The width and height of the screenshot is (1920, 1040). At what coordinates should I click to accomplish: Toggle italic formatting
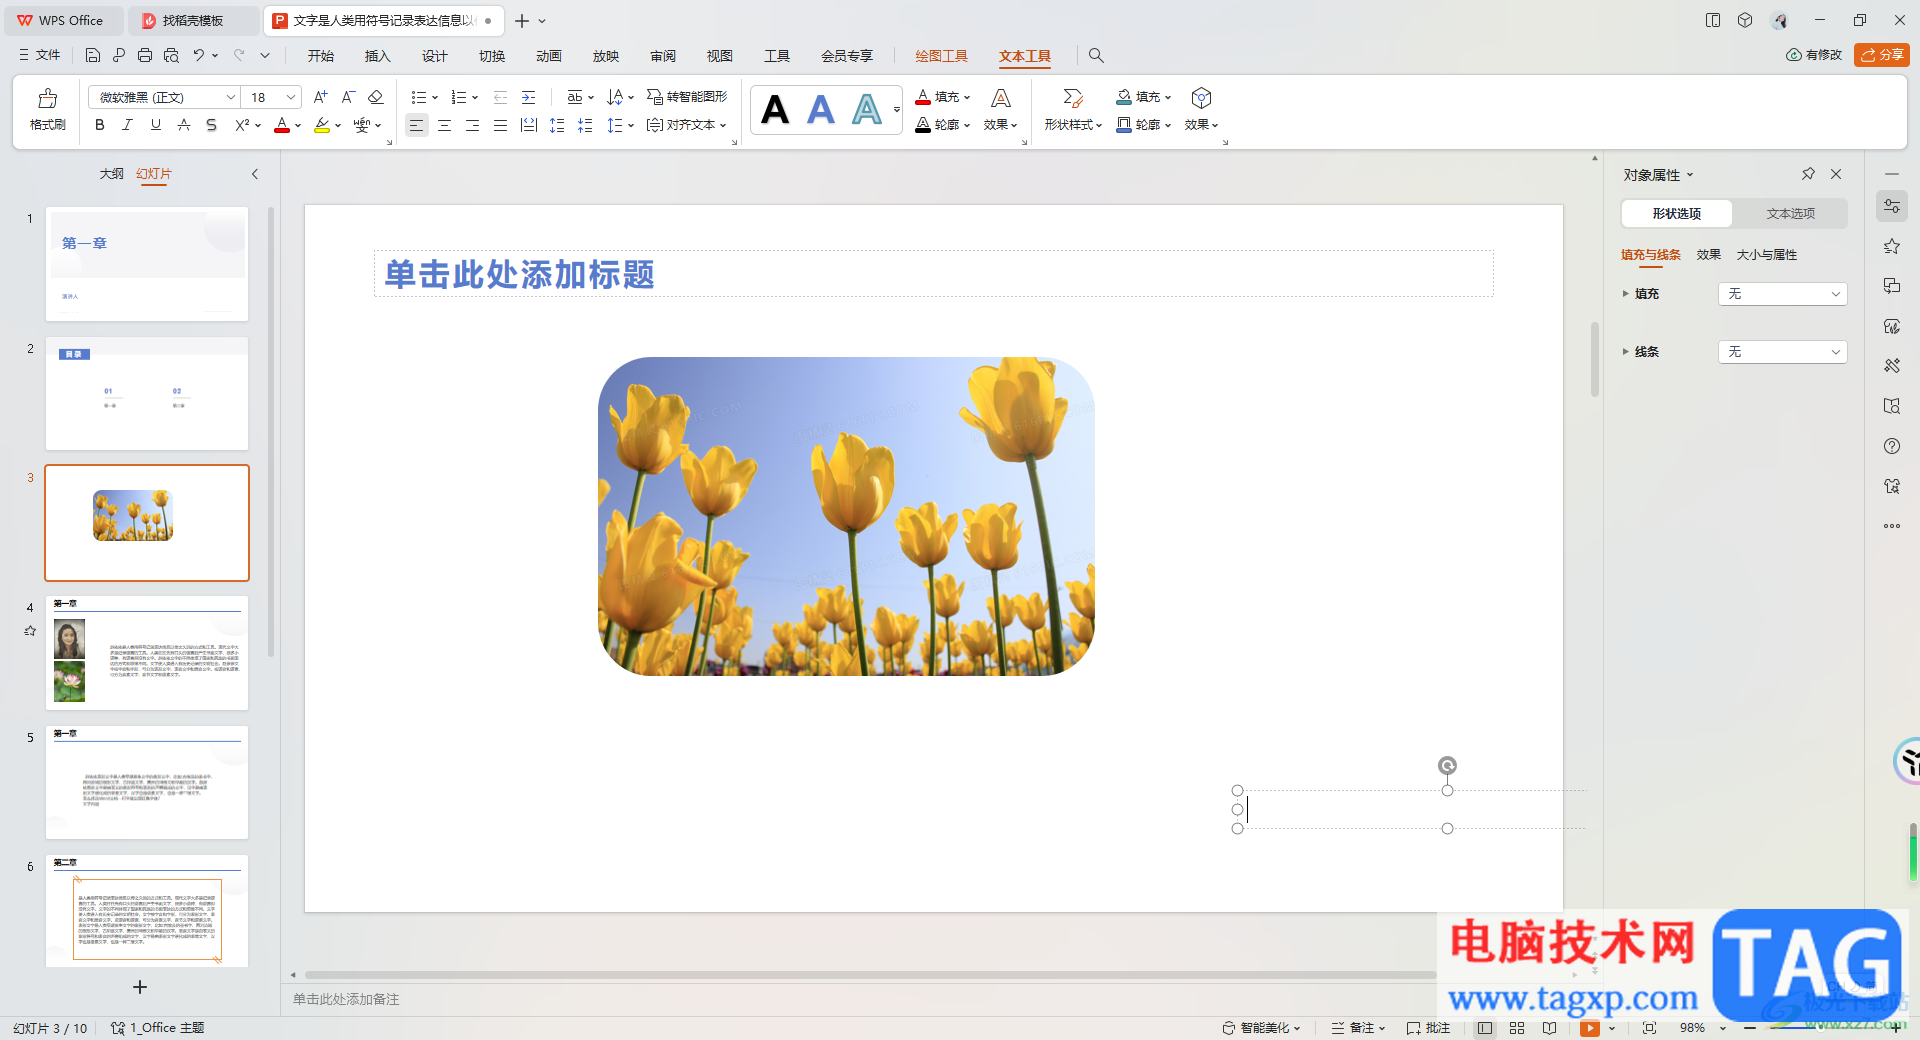pos(127,125)
